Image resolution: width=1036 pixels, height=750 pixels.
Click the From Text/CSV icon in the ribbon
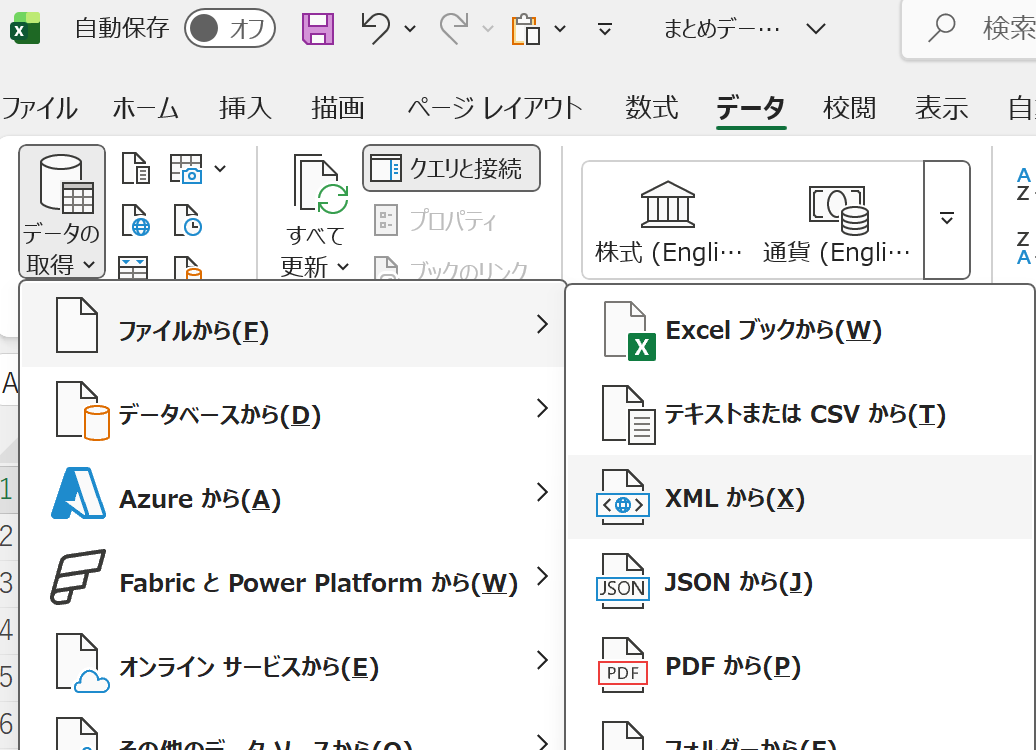point(136,170)
